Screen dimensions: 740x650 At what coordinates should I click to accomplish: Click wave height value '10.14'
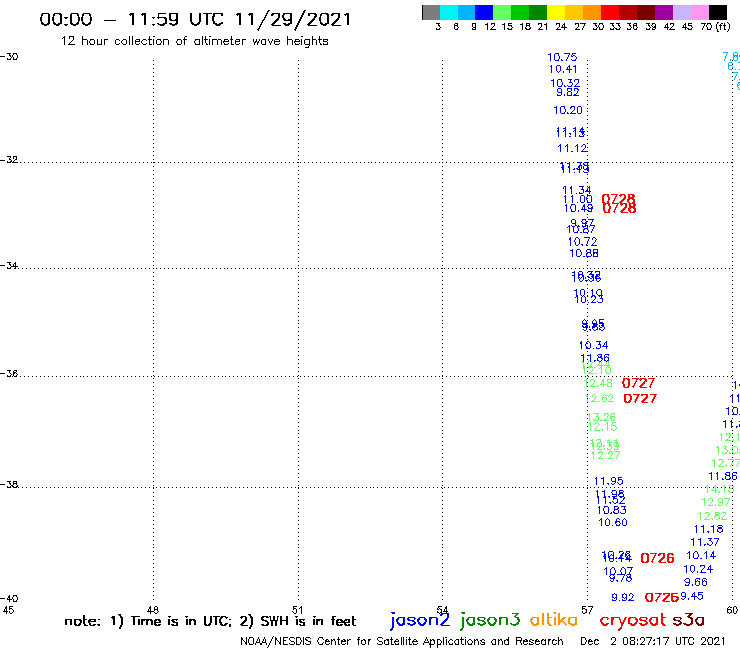coord(701,556)
